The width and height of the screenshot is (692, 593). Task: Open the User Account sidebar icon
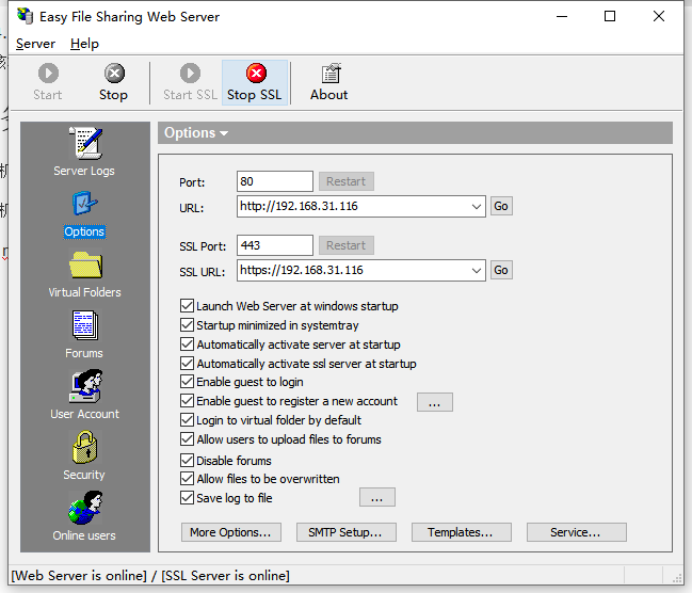point(86,386)
